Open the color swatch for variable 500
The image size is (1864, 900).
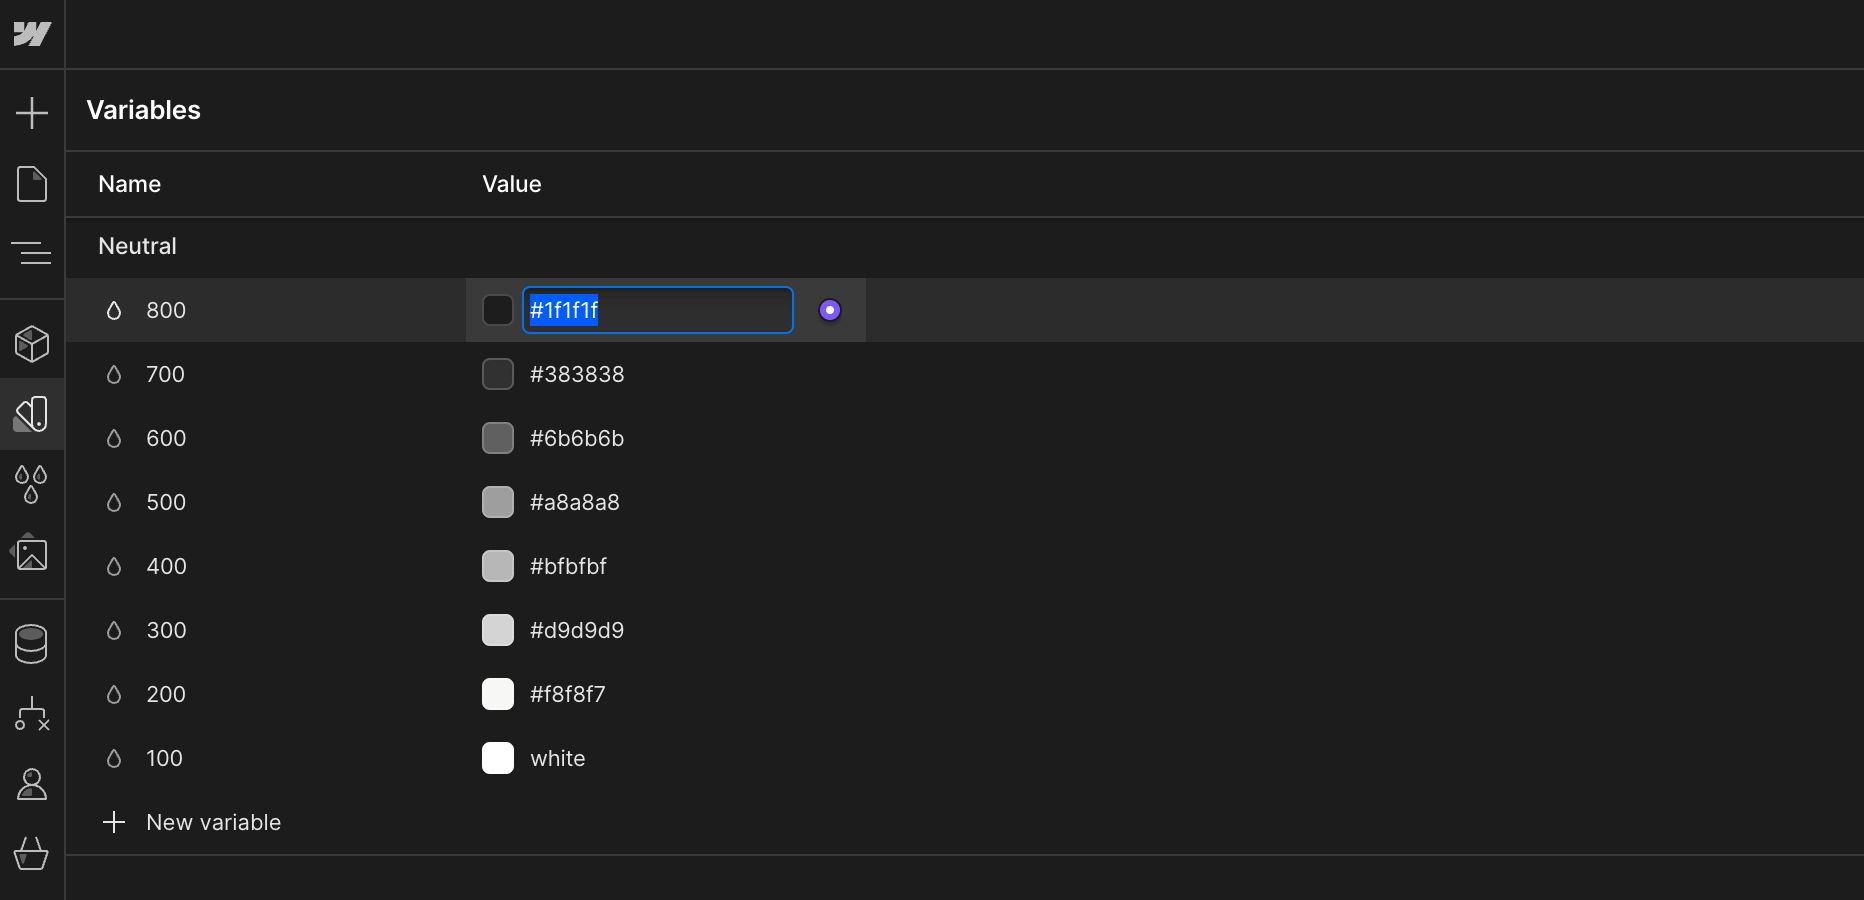[x=497, y=502]
